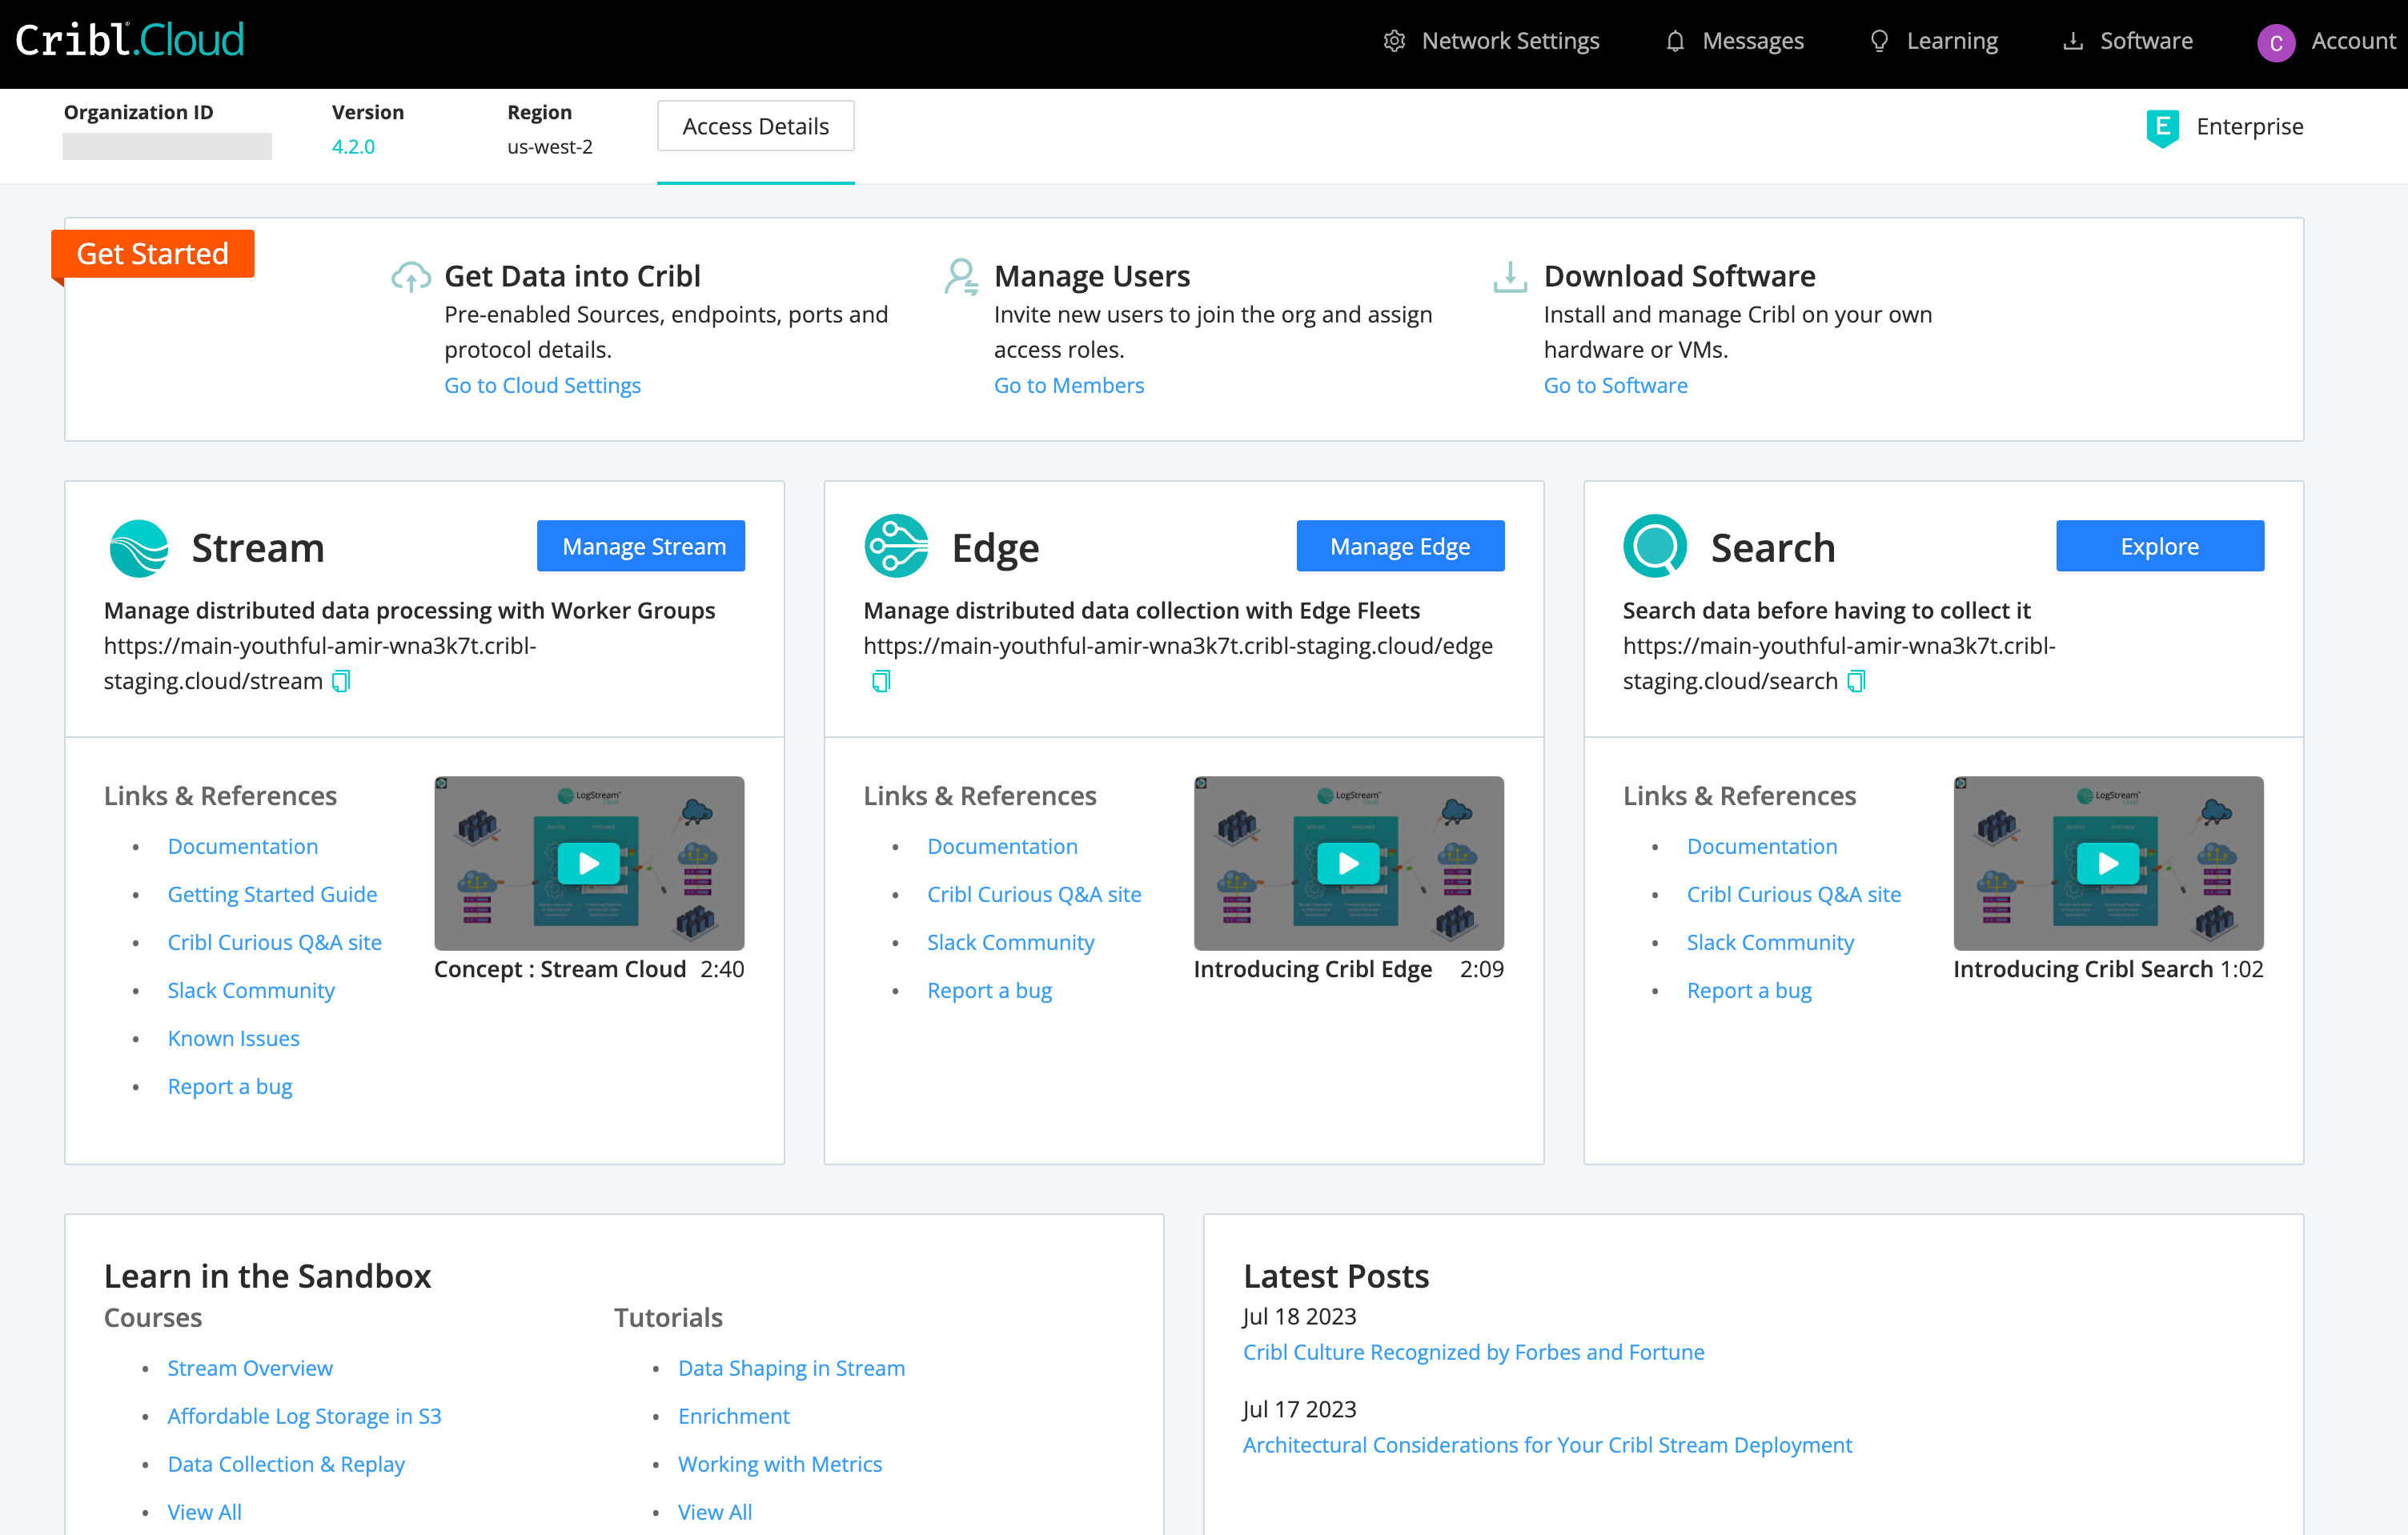Click the purple Account avatar icon
Viewport: 2408px width, 1535px height.
click(x=2275, y=42)
